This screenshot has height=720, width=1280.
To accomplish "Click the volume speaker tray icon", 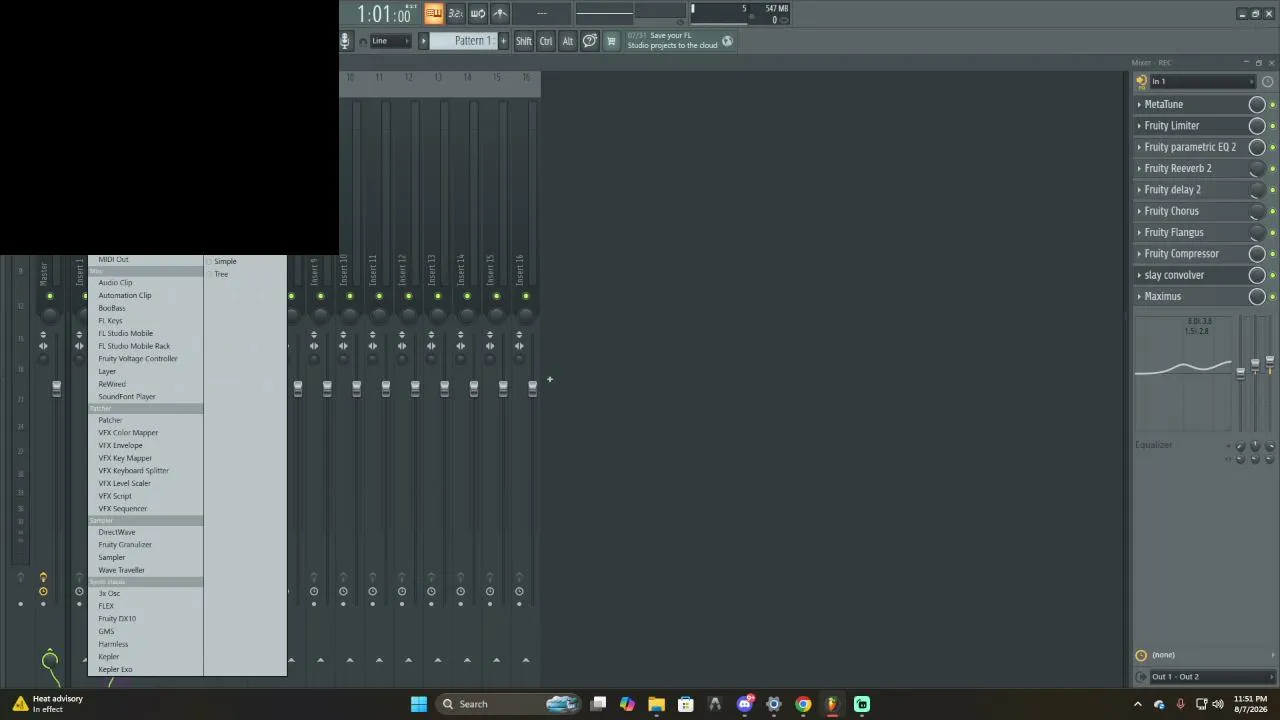I will (1218, 704).
